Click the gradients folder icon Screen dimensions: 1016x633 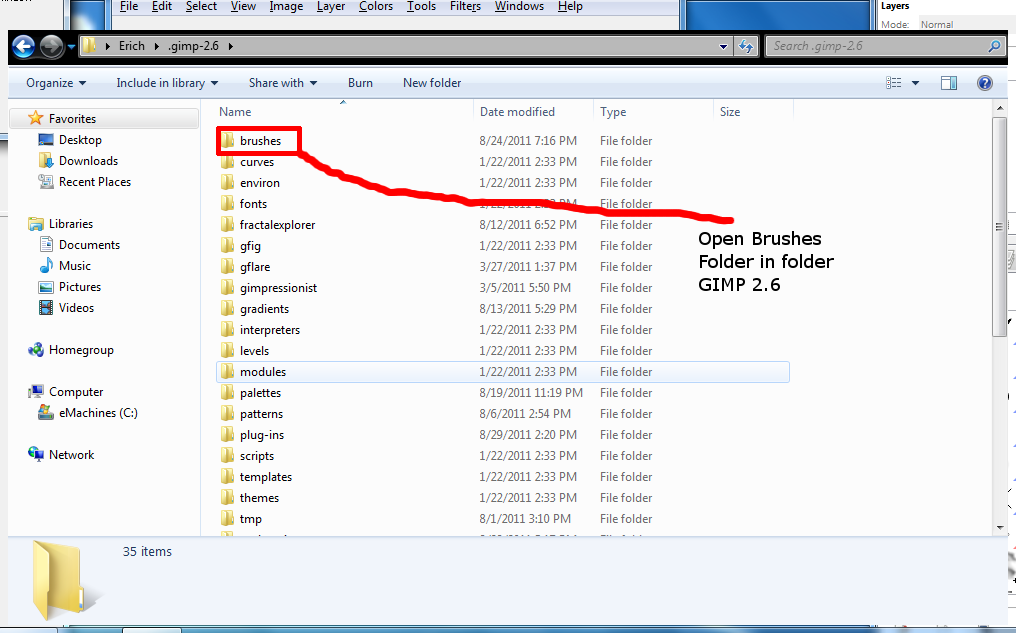pyautogui.click(x=227, y=309)
